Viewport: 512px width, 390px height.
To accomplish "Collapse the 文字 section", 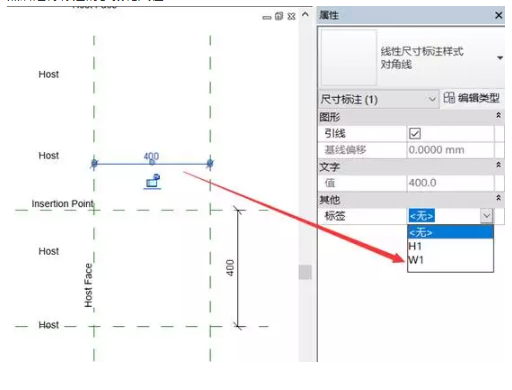I will coord(498,165).
